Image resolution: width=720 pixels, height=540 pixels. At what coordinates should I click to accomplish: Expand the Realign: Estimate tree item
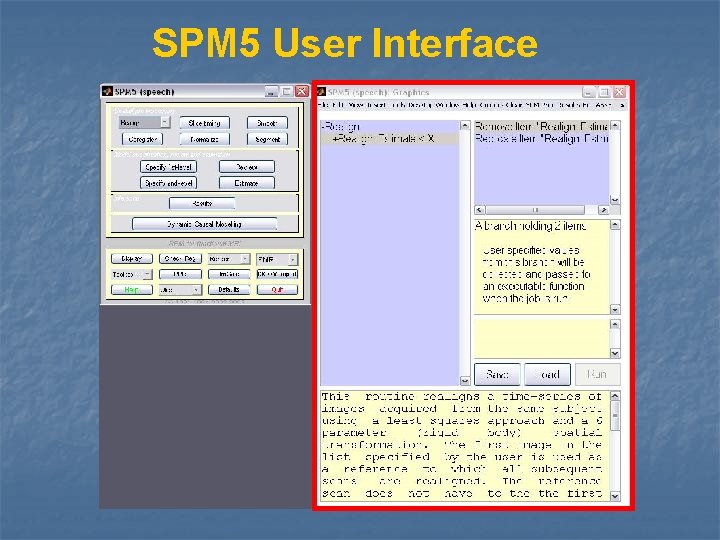pos(335,138)
